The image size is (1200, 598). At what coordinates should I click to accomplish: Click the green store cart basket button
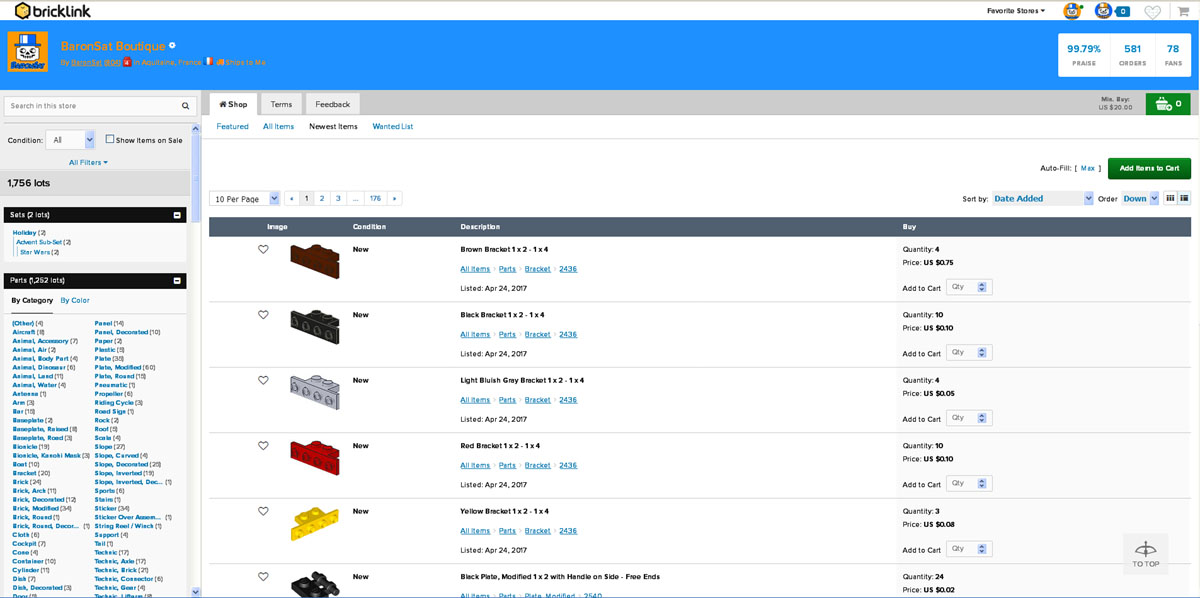(1167, 104)
